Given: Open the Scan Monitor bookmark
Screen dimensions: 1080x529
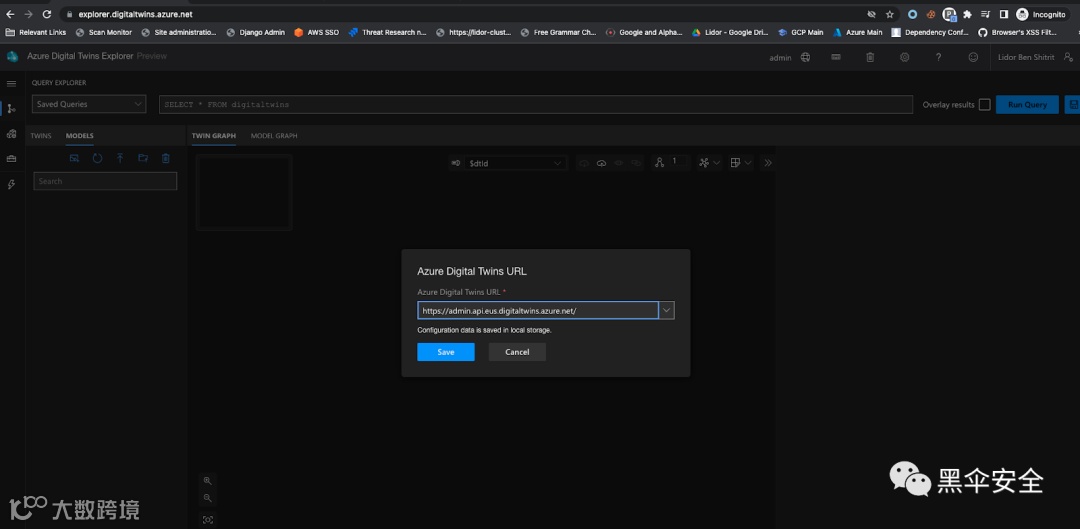Looking at the screenshot, I should [103, 32].
